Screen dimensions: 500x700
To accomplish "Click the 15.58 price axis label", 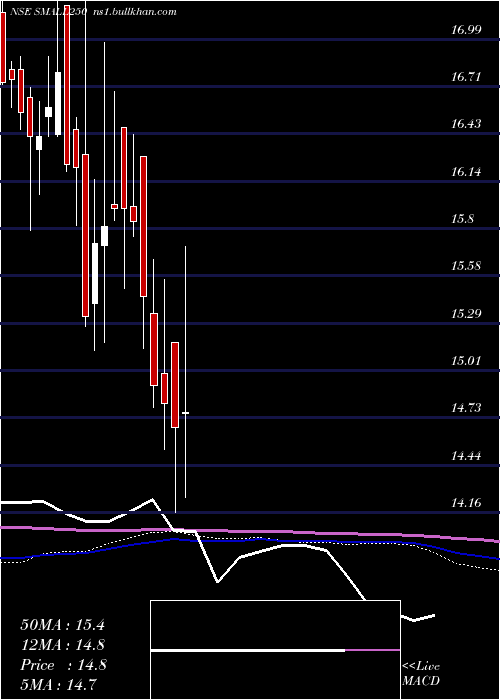I will coord(466,266).
